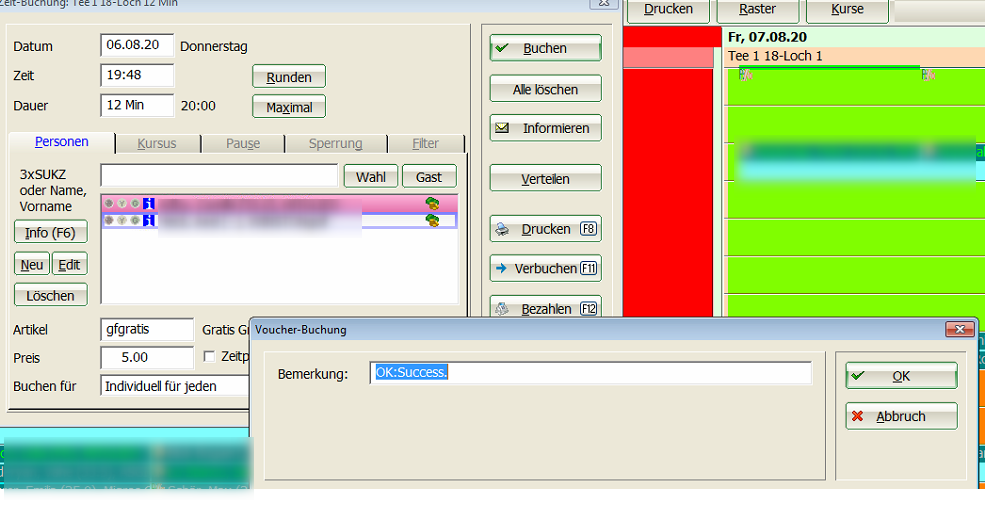Click the Artikel field containing gfgratis
The width and height of the screenshot is (985, 505).
click(147, 329)
